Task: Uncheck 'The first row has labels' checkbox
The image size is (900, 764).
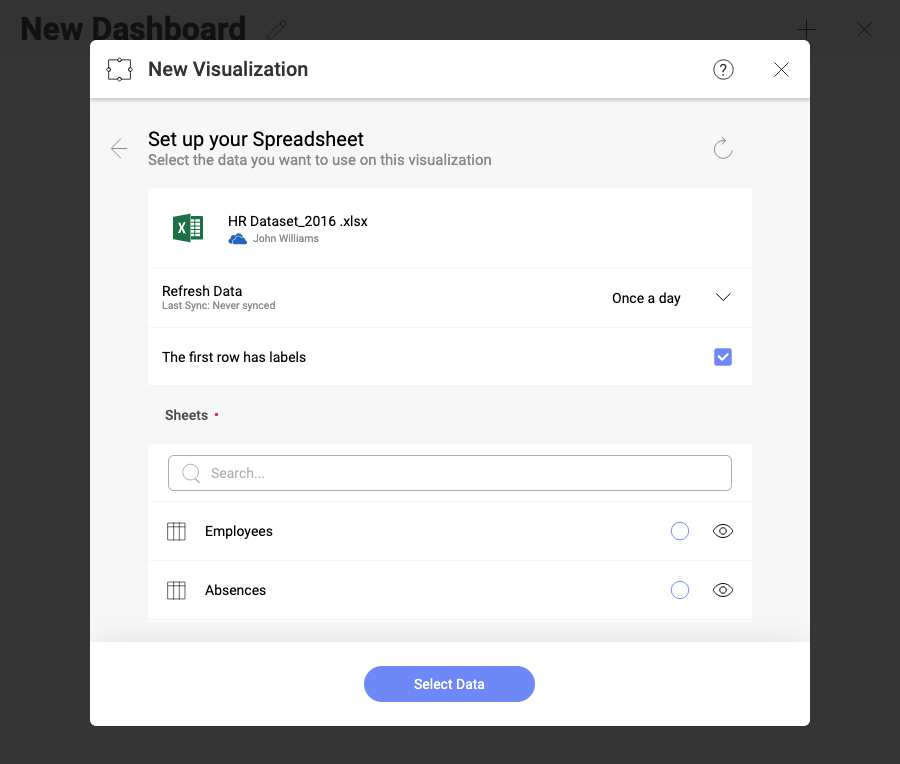Action: click(x=723, y=357)
